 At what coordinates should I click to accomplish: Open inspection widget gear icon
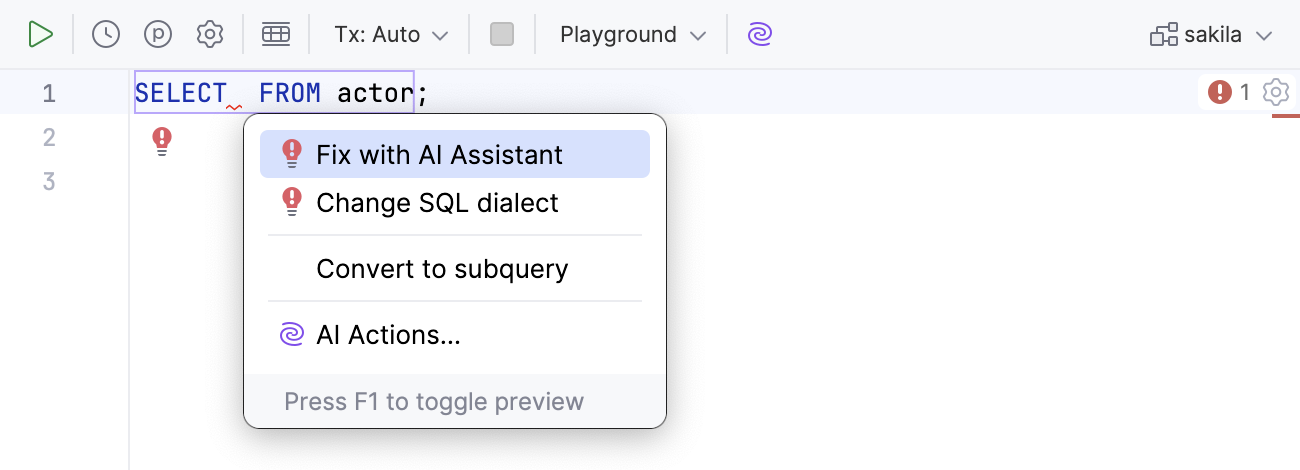pyautogui.click(x=1275, y=93)
